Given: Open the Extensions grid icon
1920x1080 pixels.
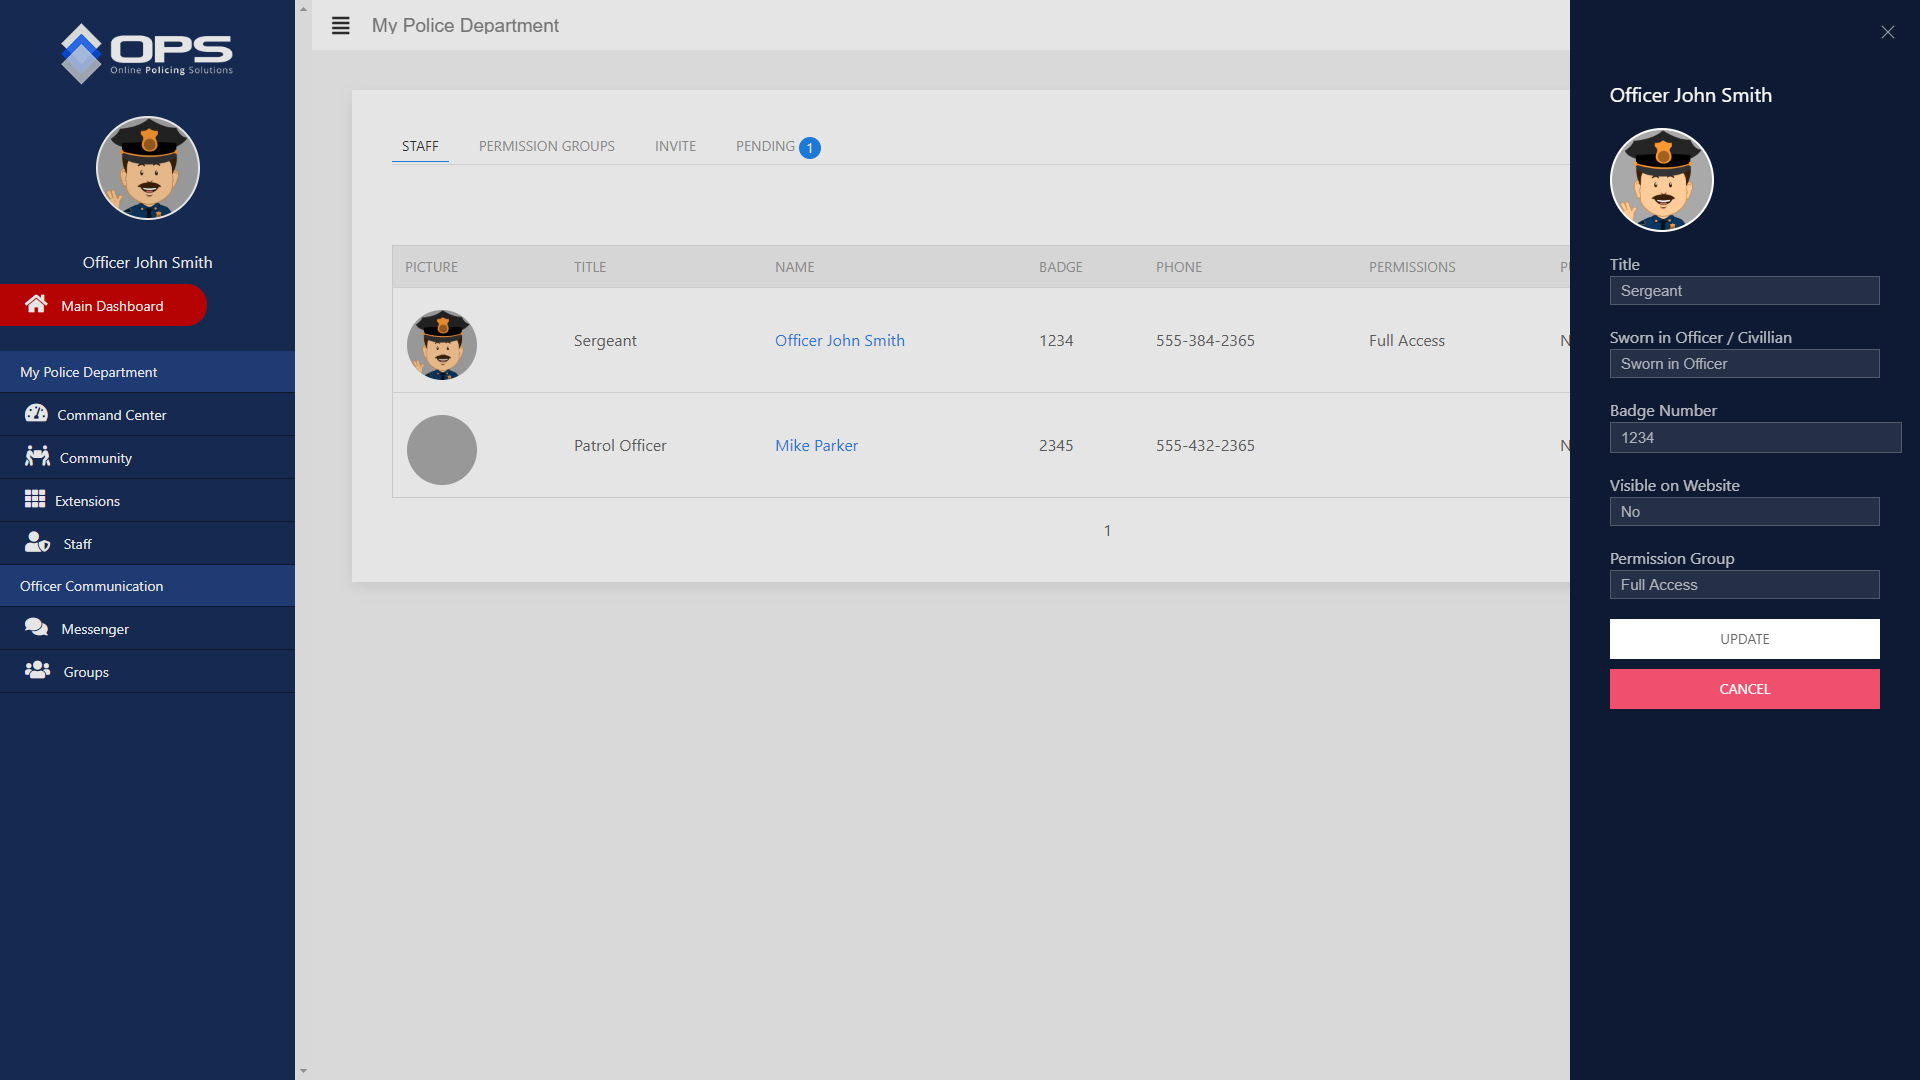Looking at the screenshot, I should click(35, 499).
